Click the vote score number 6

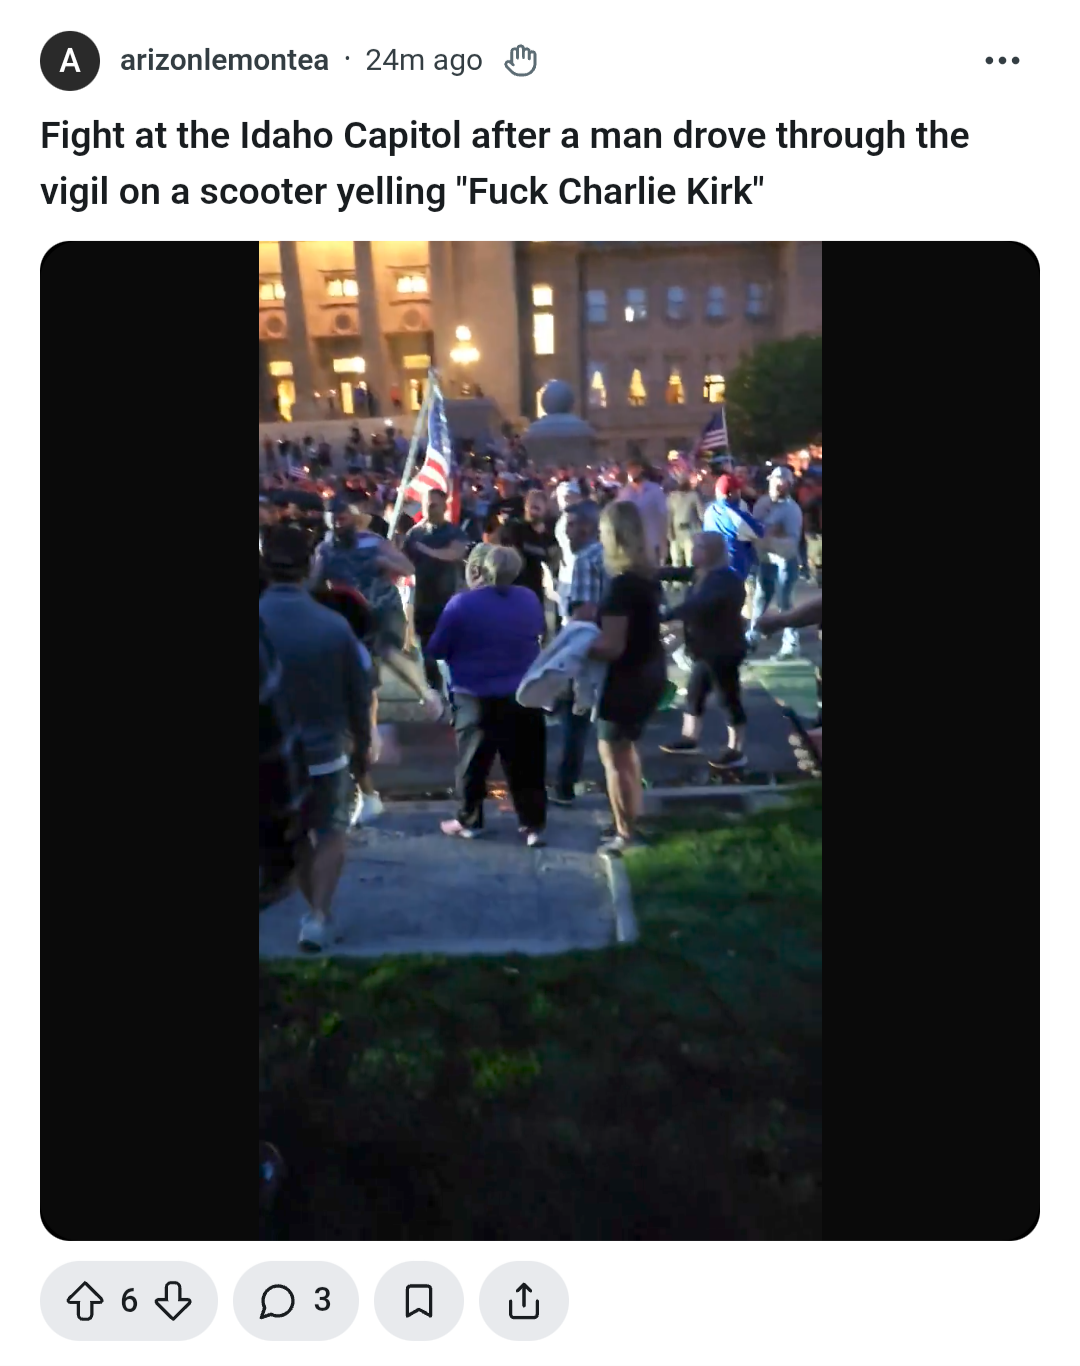click(x=129, y=1301)
